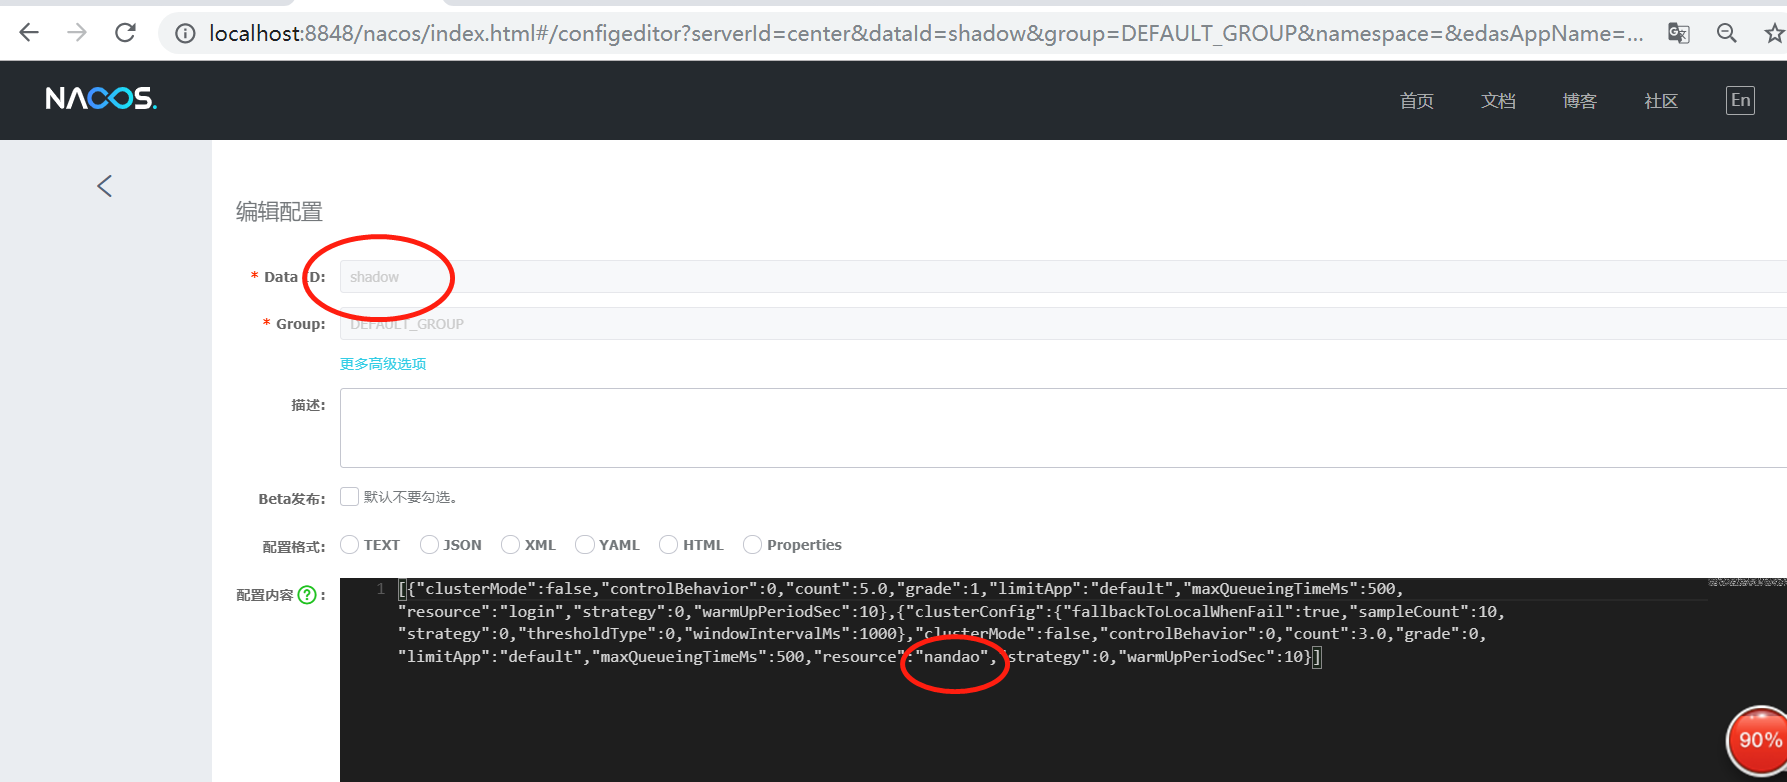Screen dimensions: 1787x782
Task: Click the browser address bar URL
Action: pos(926,33)
